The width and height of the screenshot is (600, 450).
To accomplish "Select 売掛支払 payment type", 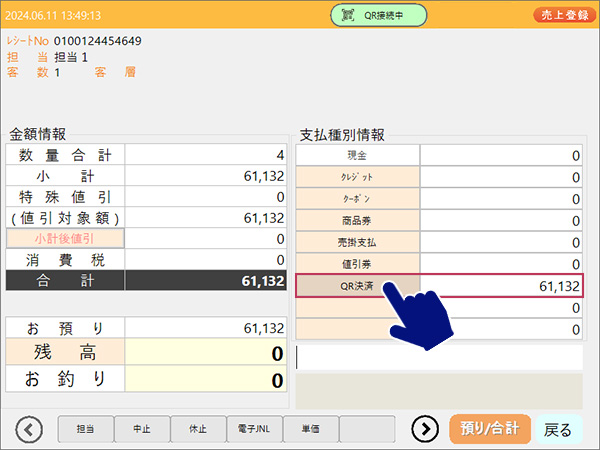I will 357,243.
